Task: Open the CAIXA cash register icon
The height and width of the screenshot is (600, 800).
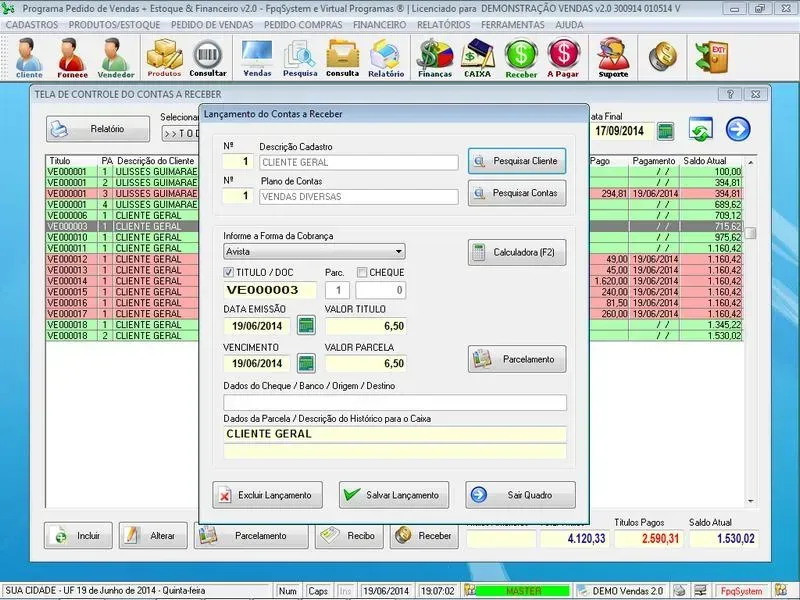Action: click(x=477, y=58)
